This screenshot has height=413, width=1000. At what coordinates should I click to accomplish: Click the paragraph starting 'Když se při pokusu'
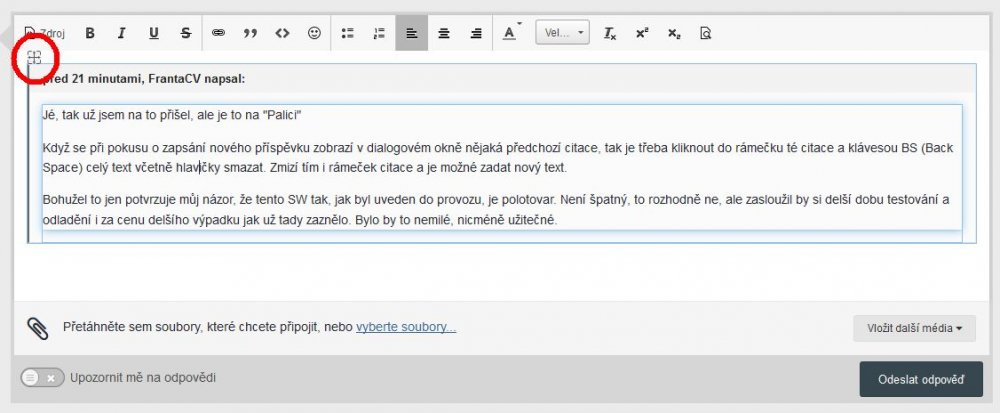click(x=497, y=158)
